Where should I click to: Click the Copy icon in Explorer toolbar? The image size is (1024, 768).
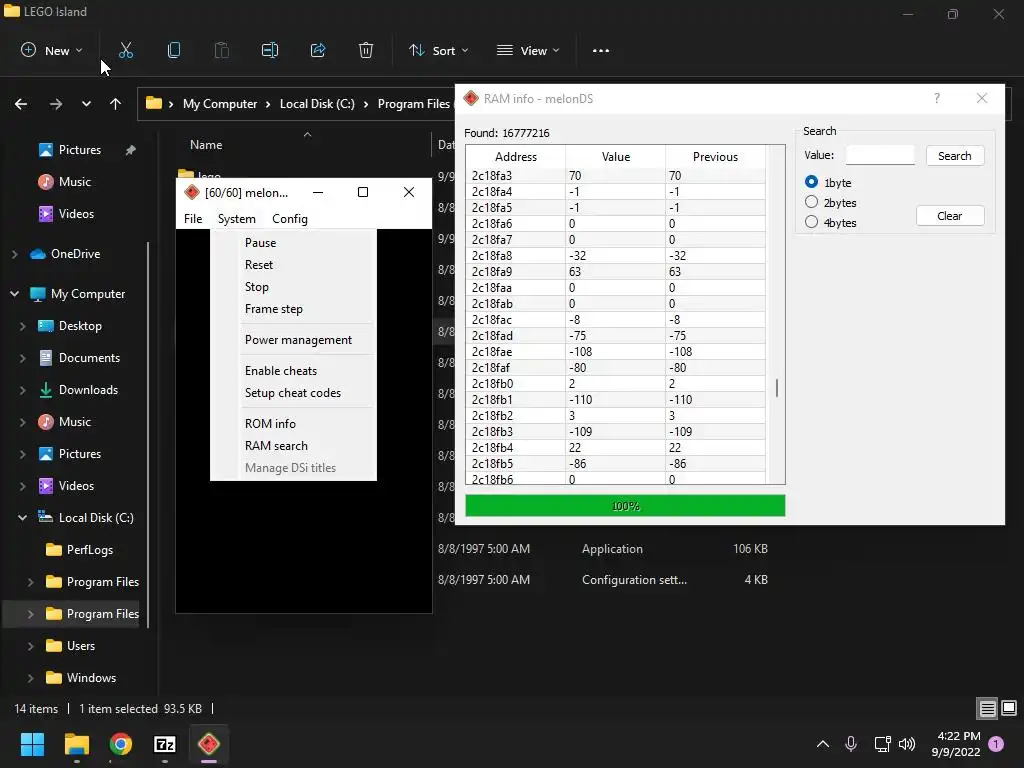(174, 50)
